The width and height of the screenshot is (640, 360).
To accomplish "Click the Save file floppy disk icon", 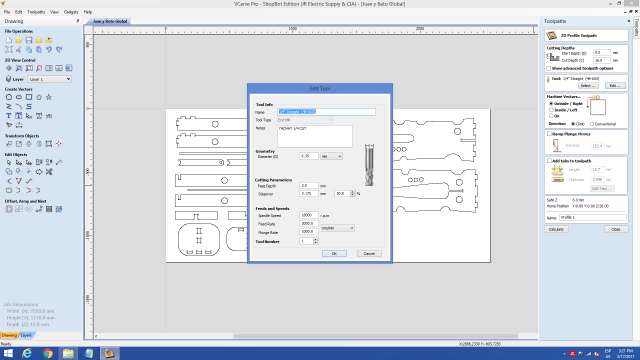I will 29,40.
